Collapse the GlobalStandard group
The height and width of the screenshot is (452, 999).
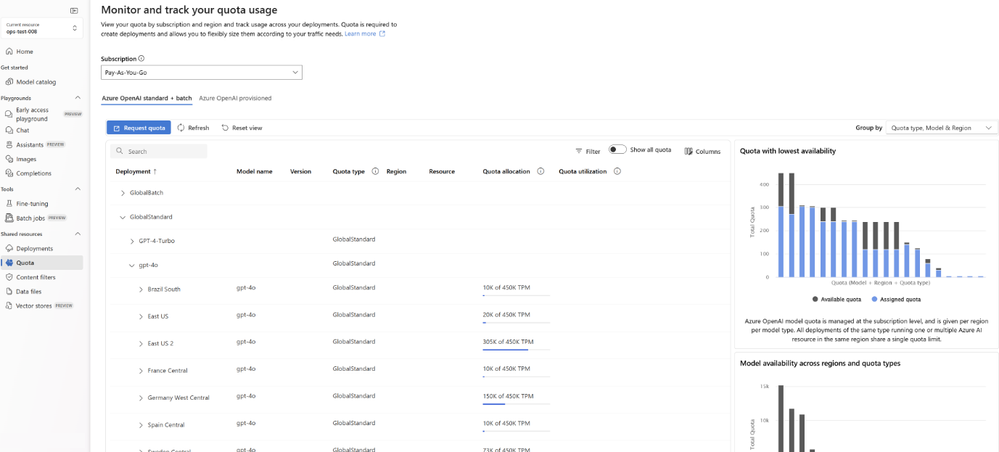tap(123, 217)
